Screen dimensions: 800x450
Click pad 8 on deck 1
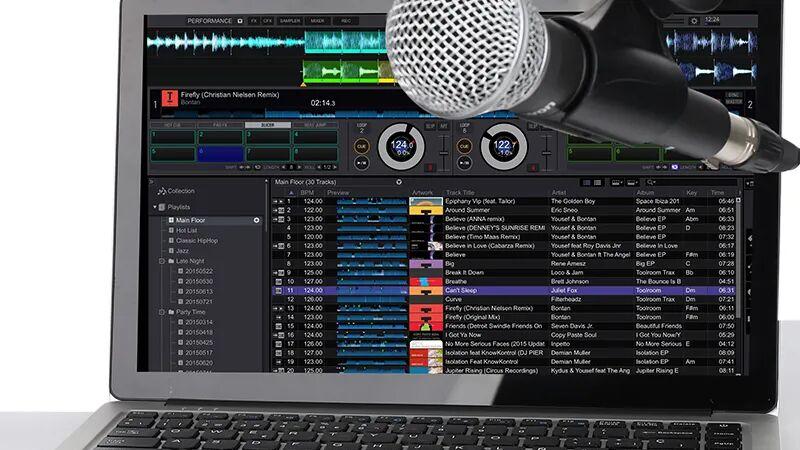(x=315, y=154)
